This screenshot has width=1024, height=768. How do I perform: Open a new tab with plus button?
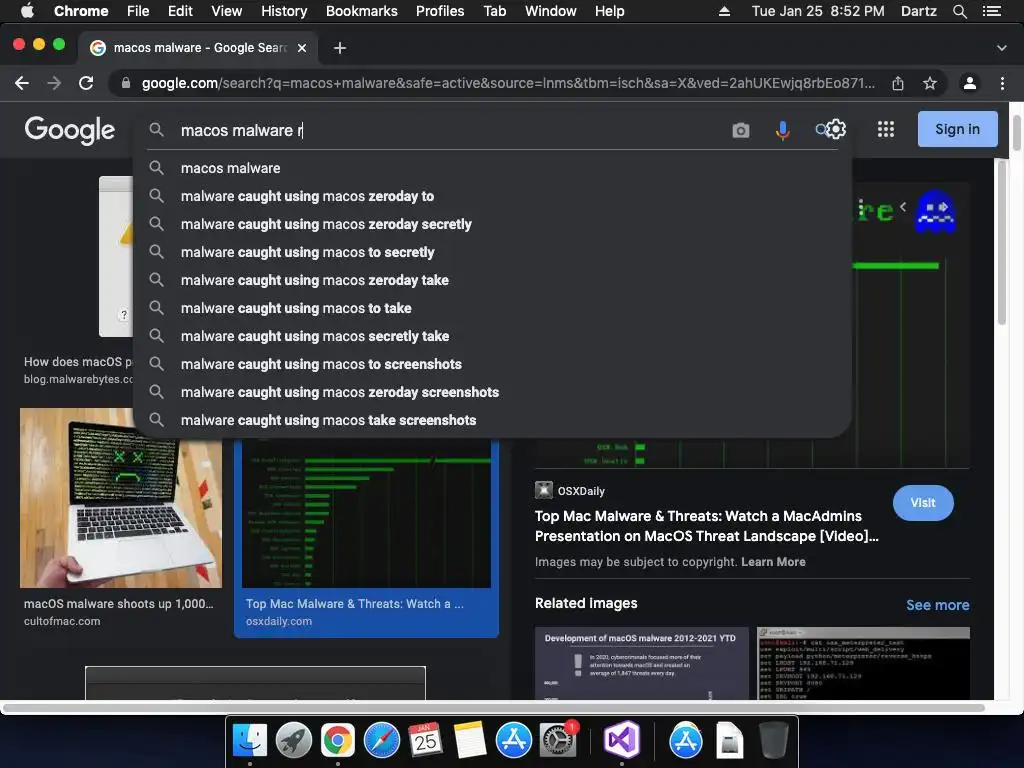coord(340,48)
